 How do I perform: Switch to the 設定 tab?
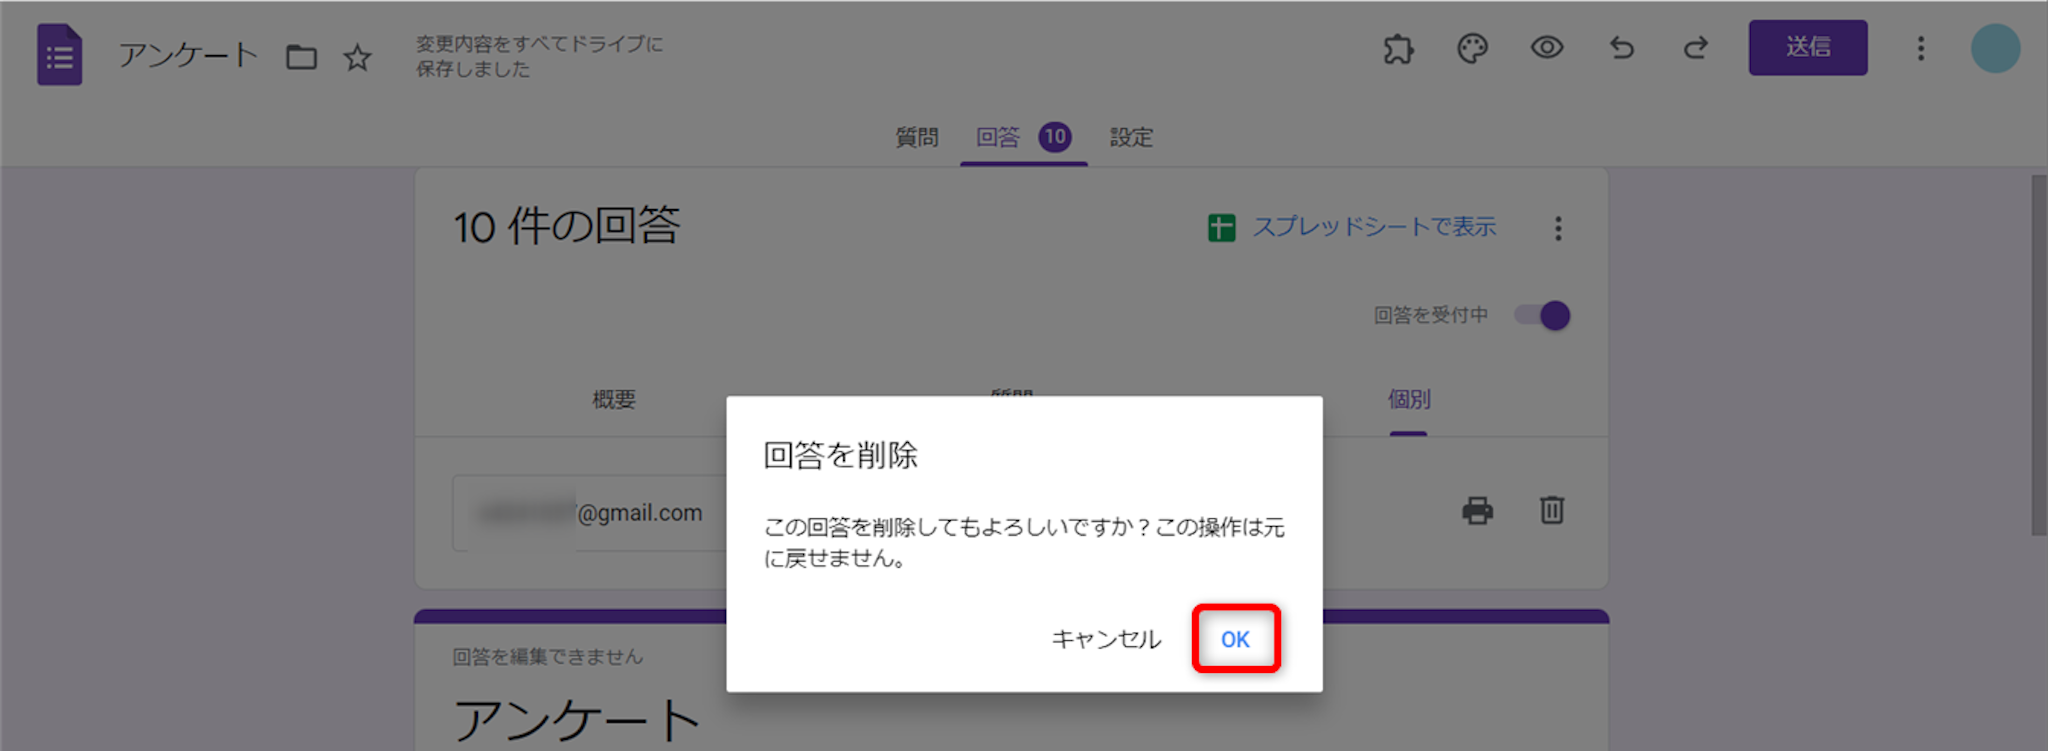(x=1131, y=137)
